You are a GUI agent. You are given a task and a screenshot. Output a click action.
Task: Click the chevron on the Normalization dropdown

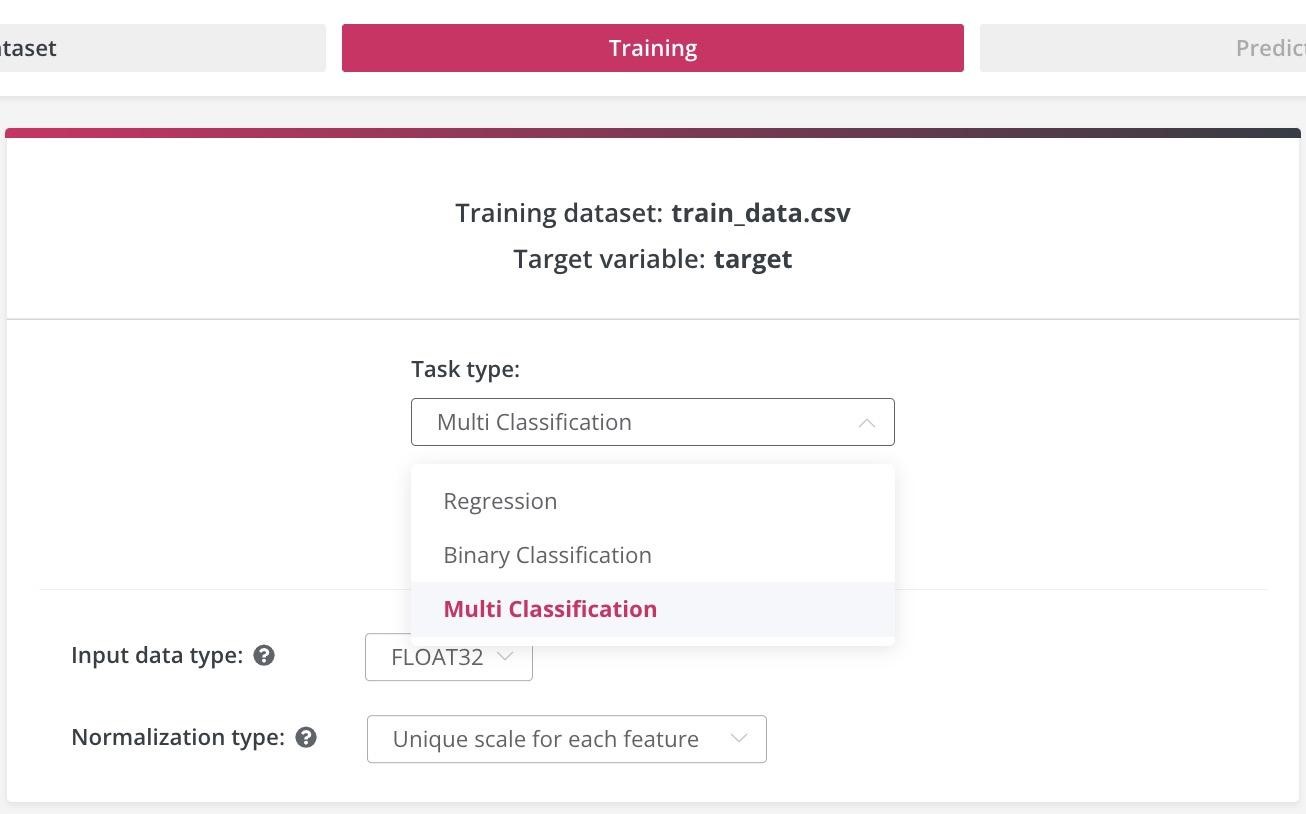[x=739, y=739]
